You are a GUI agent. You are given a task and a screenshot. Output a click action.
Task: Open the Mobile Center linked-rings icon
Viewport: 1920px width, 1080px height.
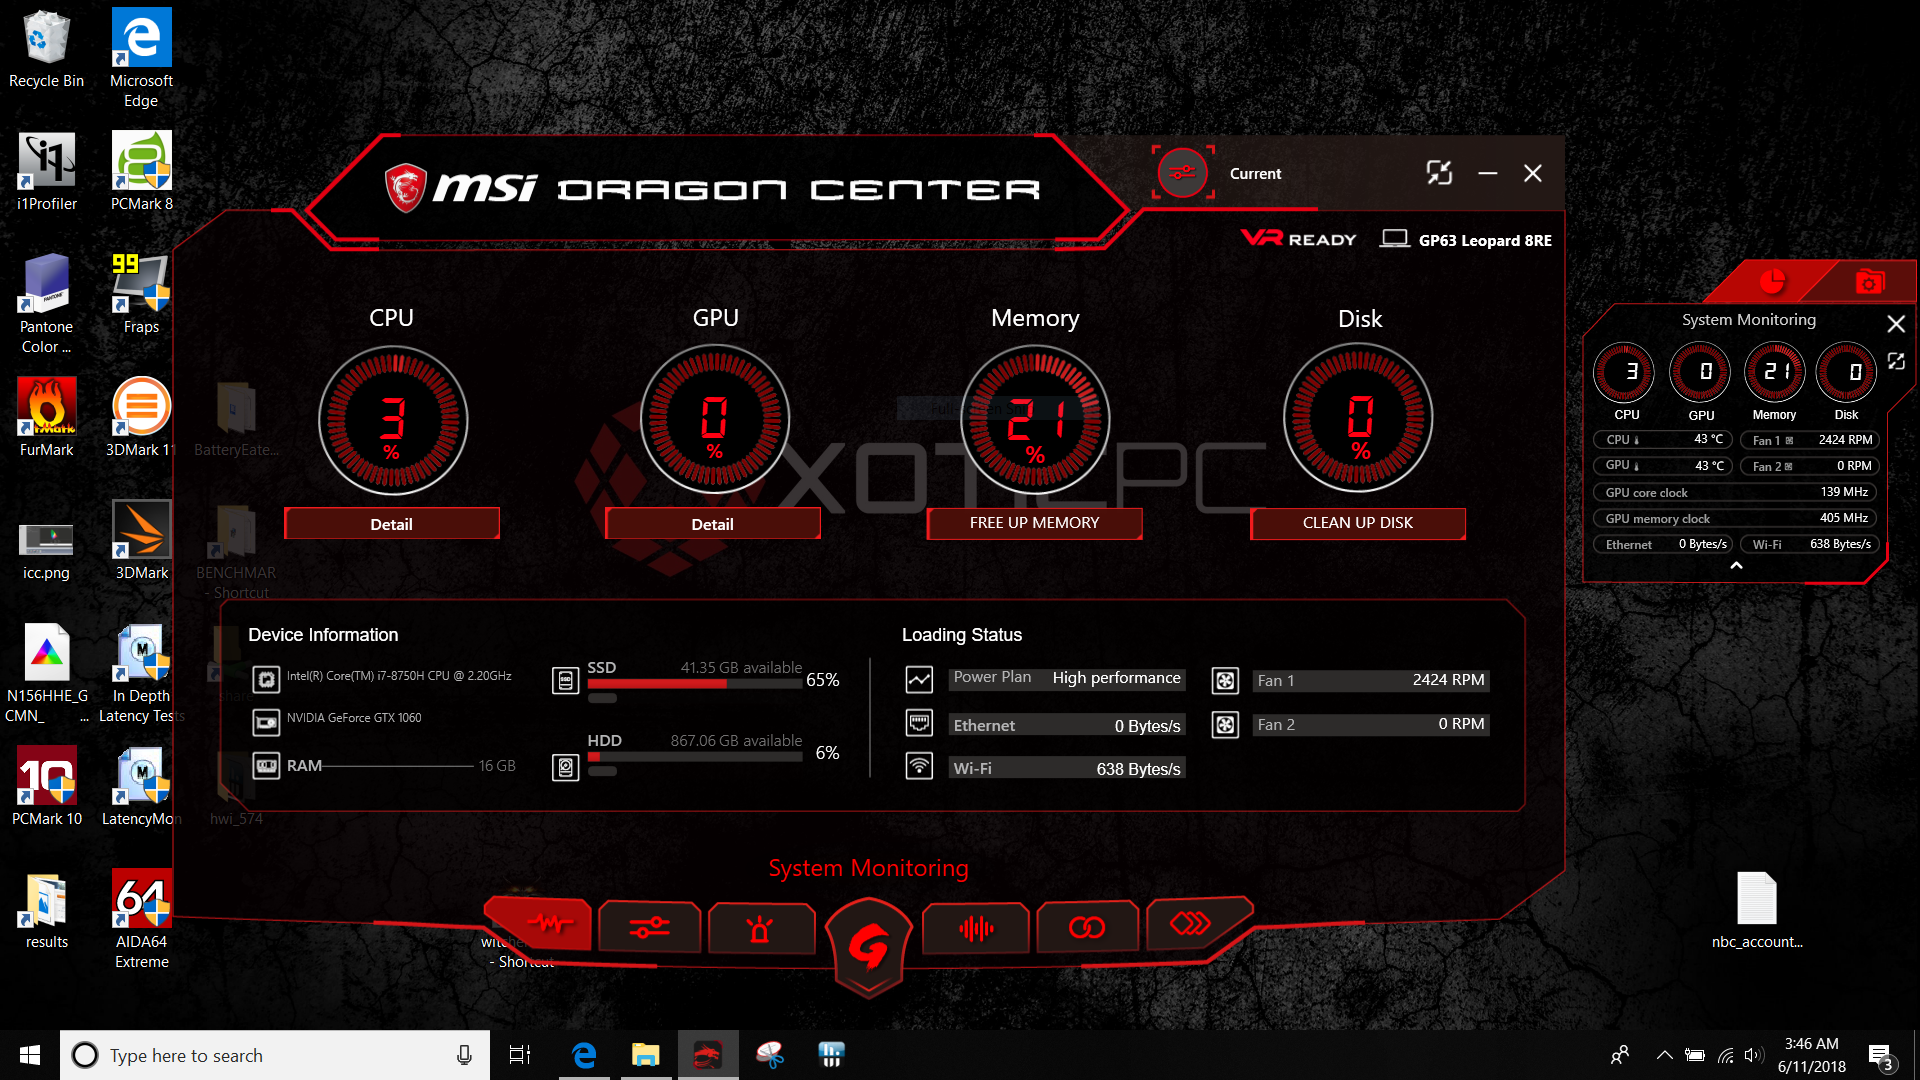(x=1087, y=927)
